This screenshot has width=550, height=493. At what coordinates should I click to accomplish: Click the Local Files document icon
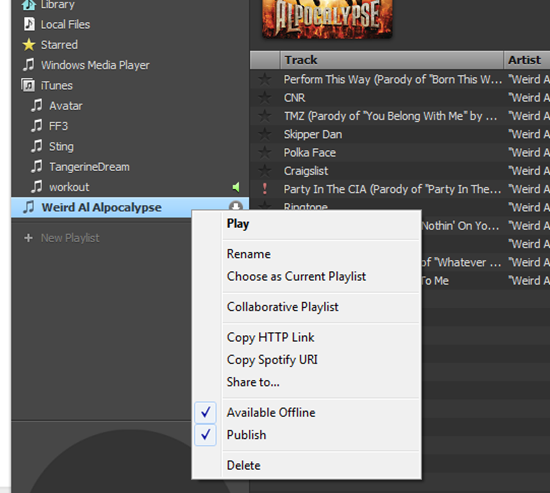coord(29,24)
